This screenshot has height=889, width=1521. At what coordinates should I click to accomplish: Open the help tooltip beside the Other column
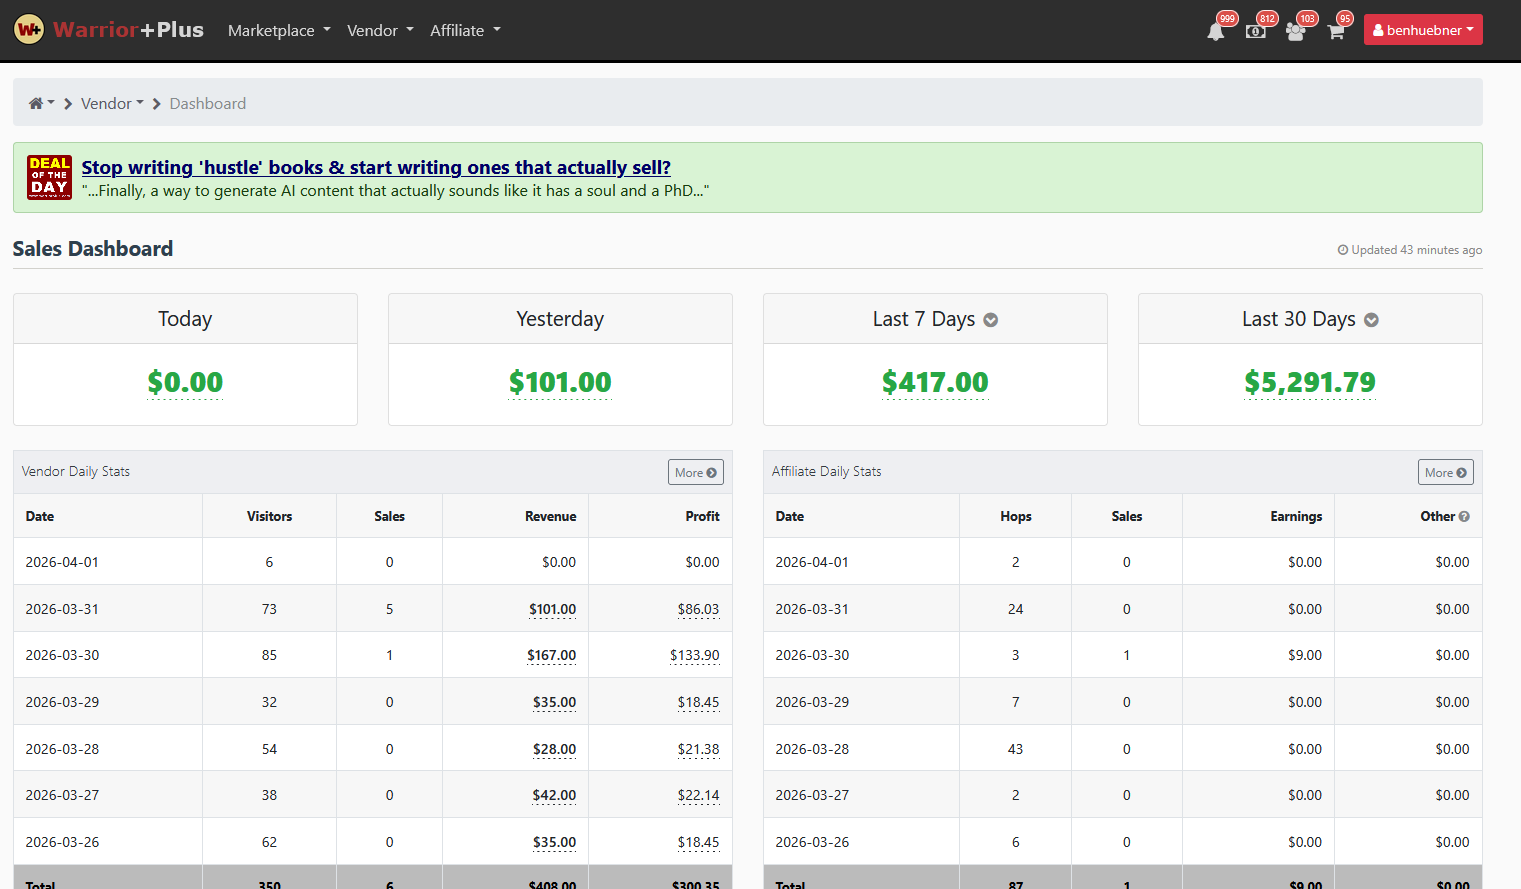click(1462, 516)
